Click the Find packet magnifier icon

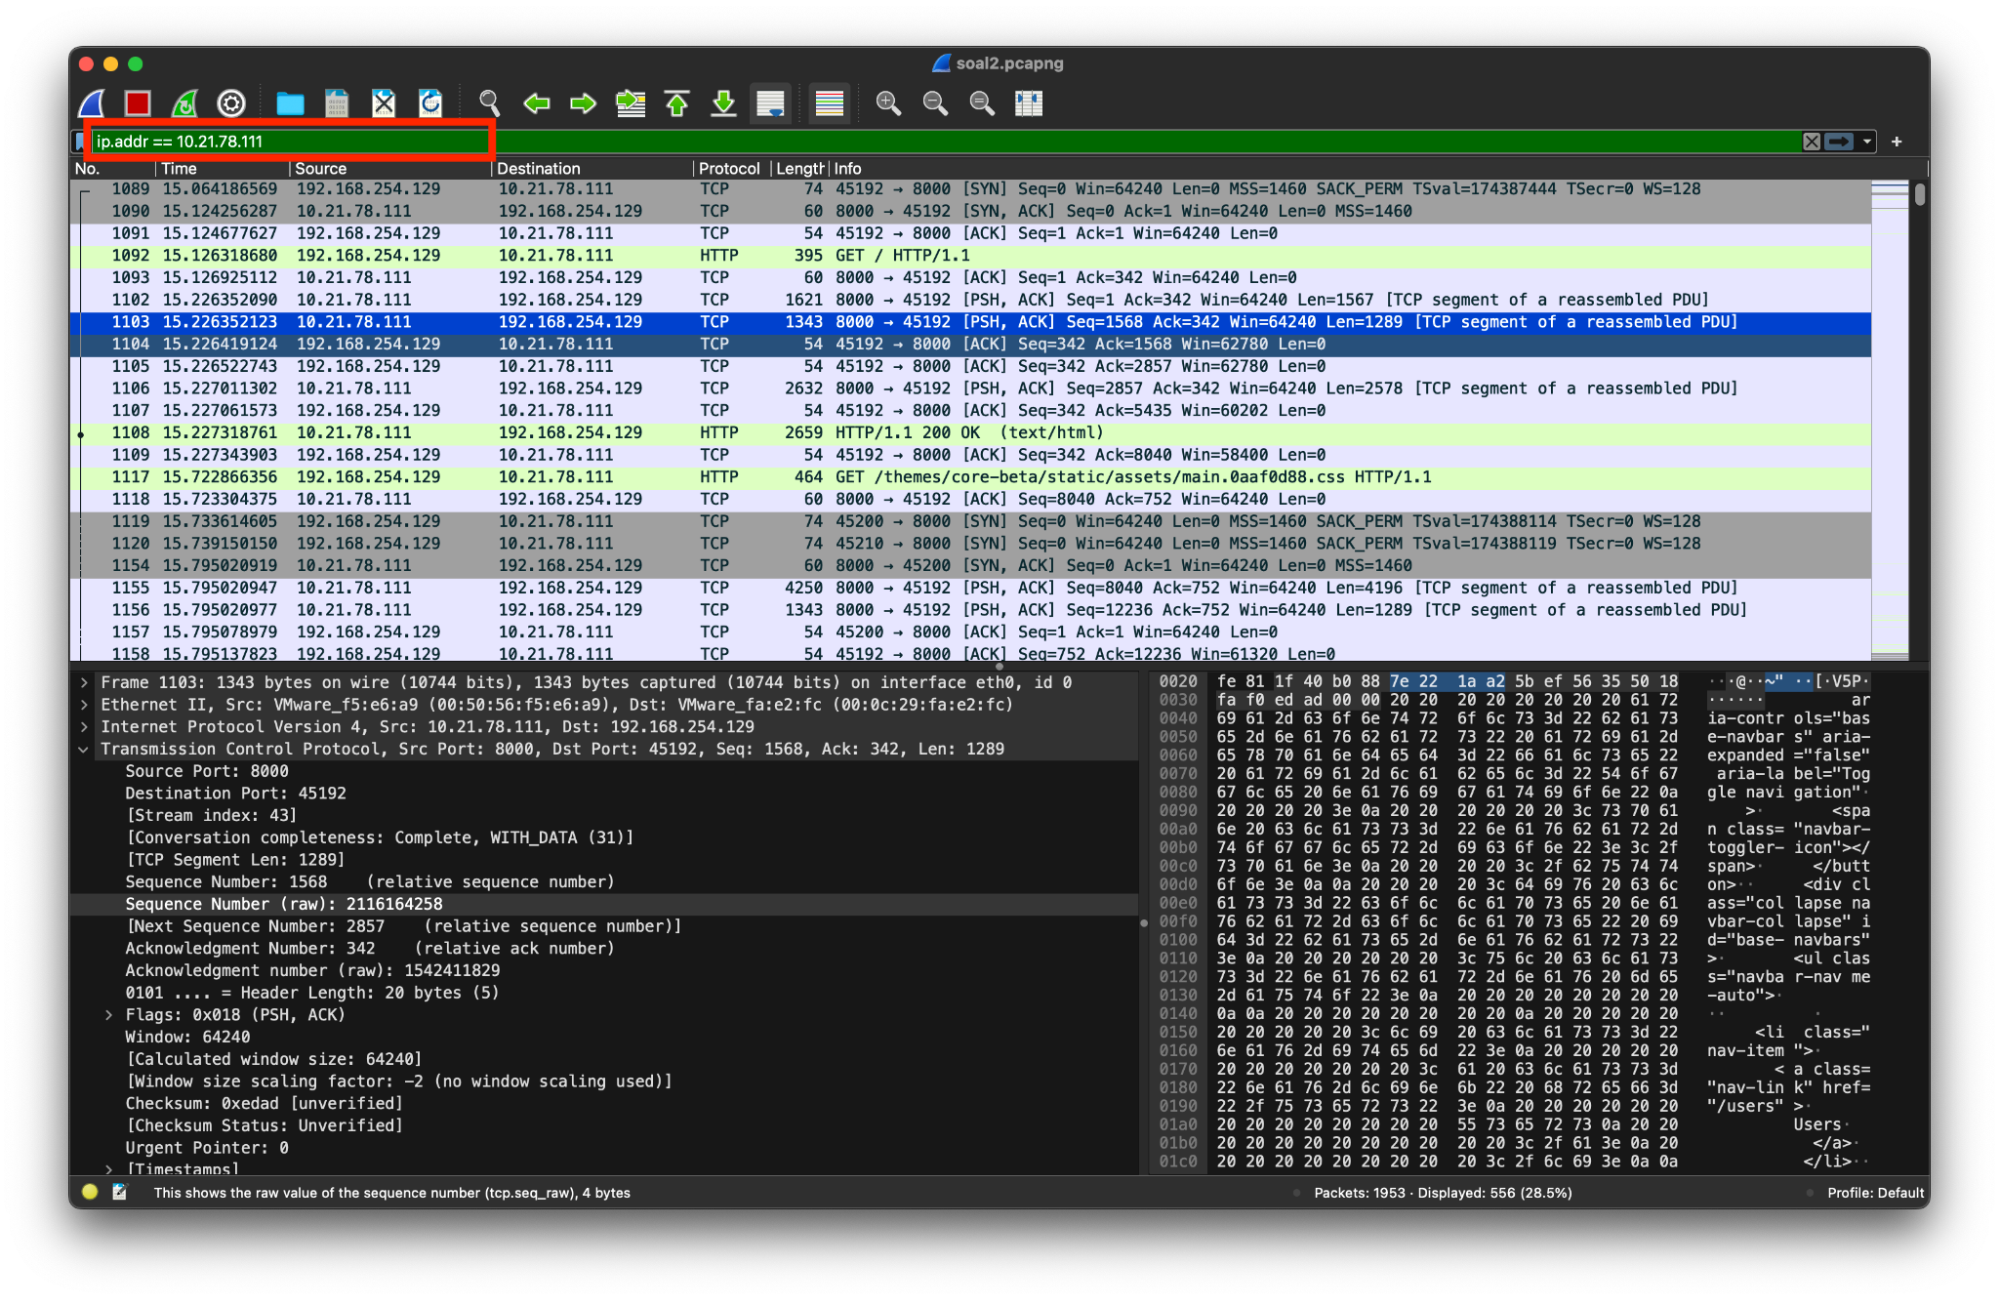coord(489,103)
